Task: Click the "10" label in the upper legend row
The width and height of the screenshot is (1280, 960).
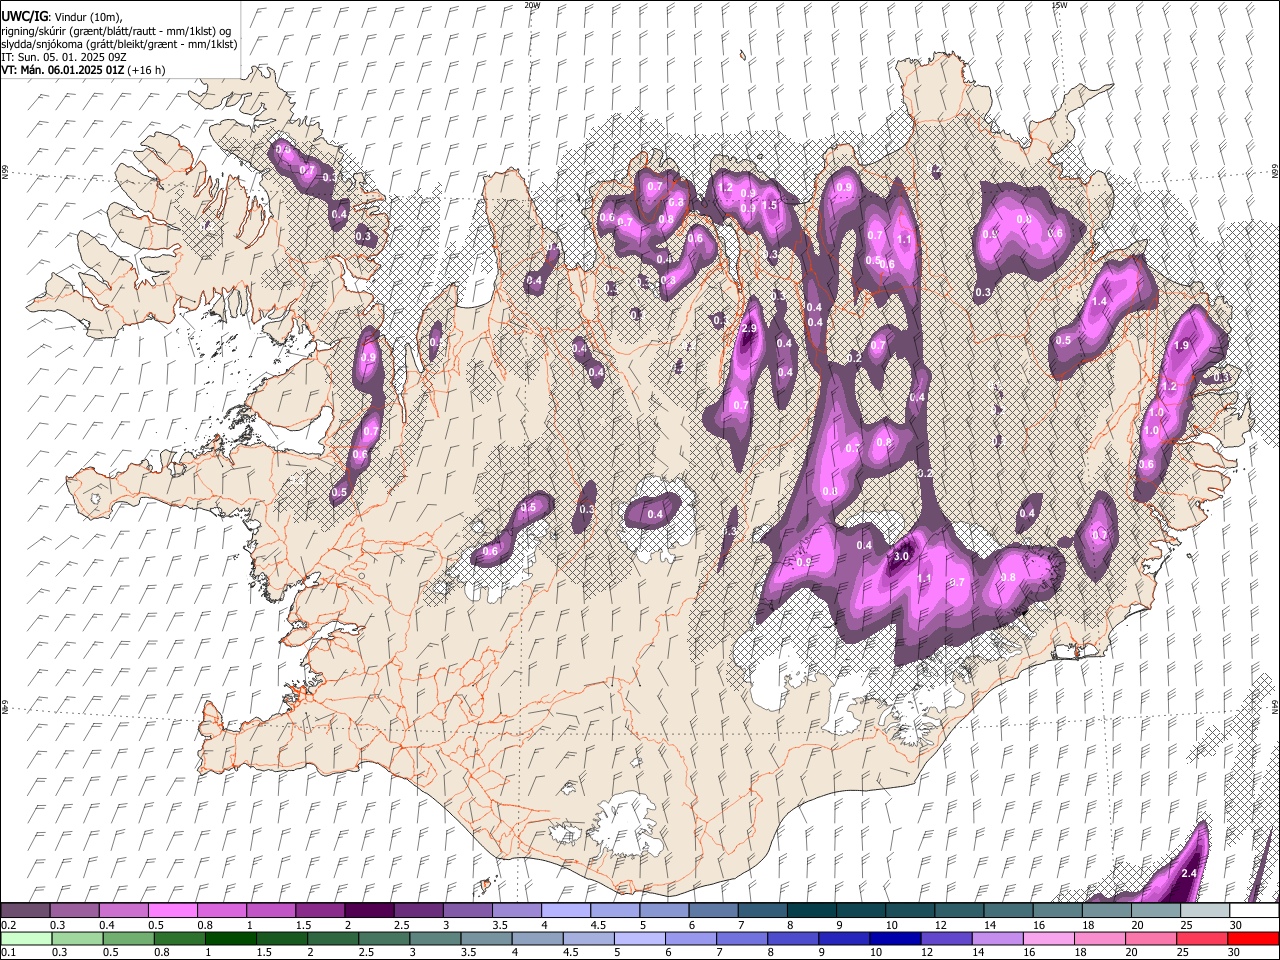Action: (892, 925)
